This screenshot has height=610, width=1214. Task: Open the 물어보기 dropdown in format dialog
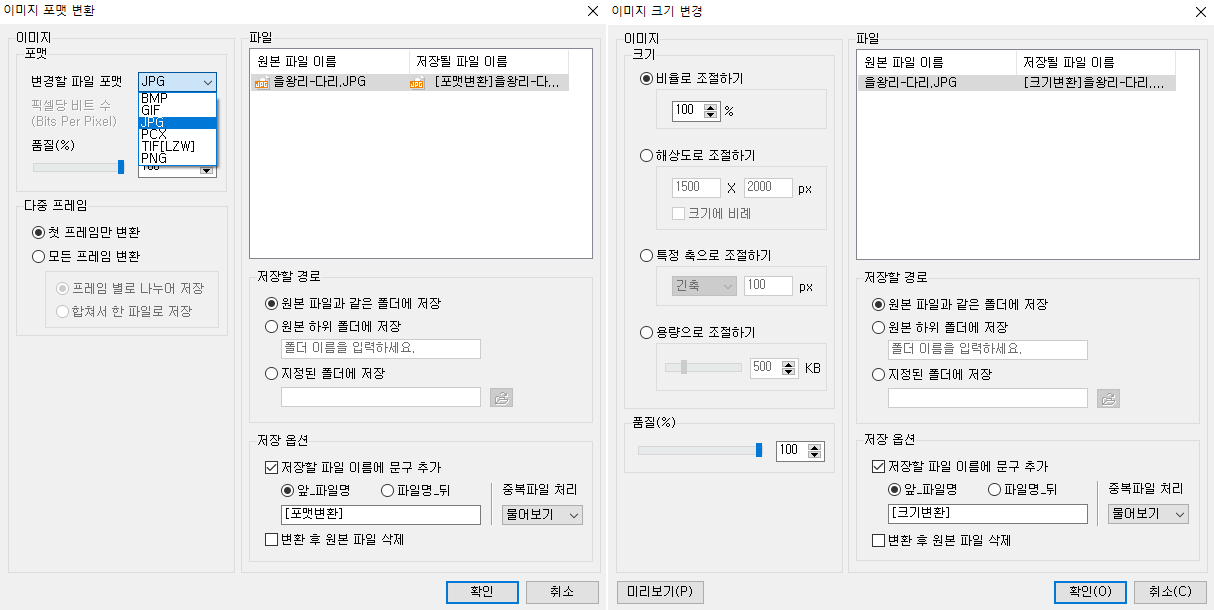click(x=541, y=515)
